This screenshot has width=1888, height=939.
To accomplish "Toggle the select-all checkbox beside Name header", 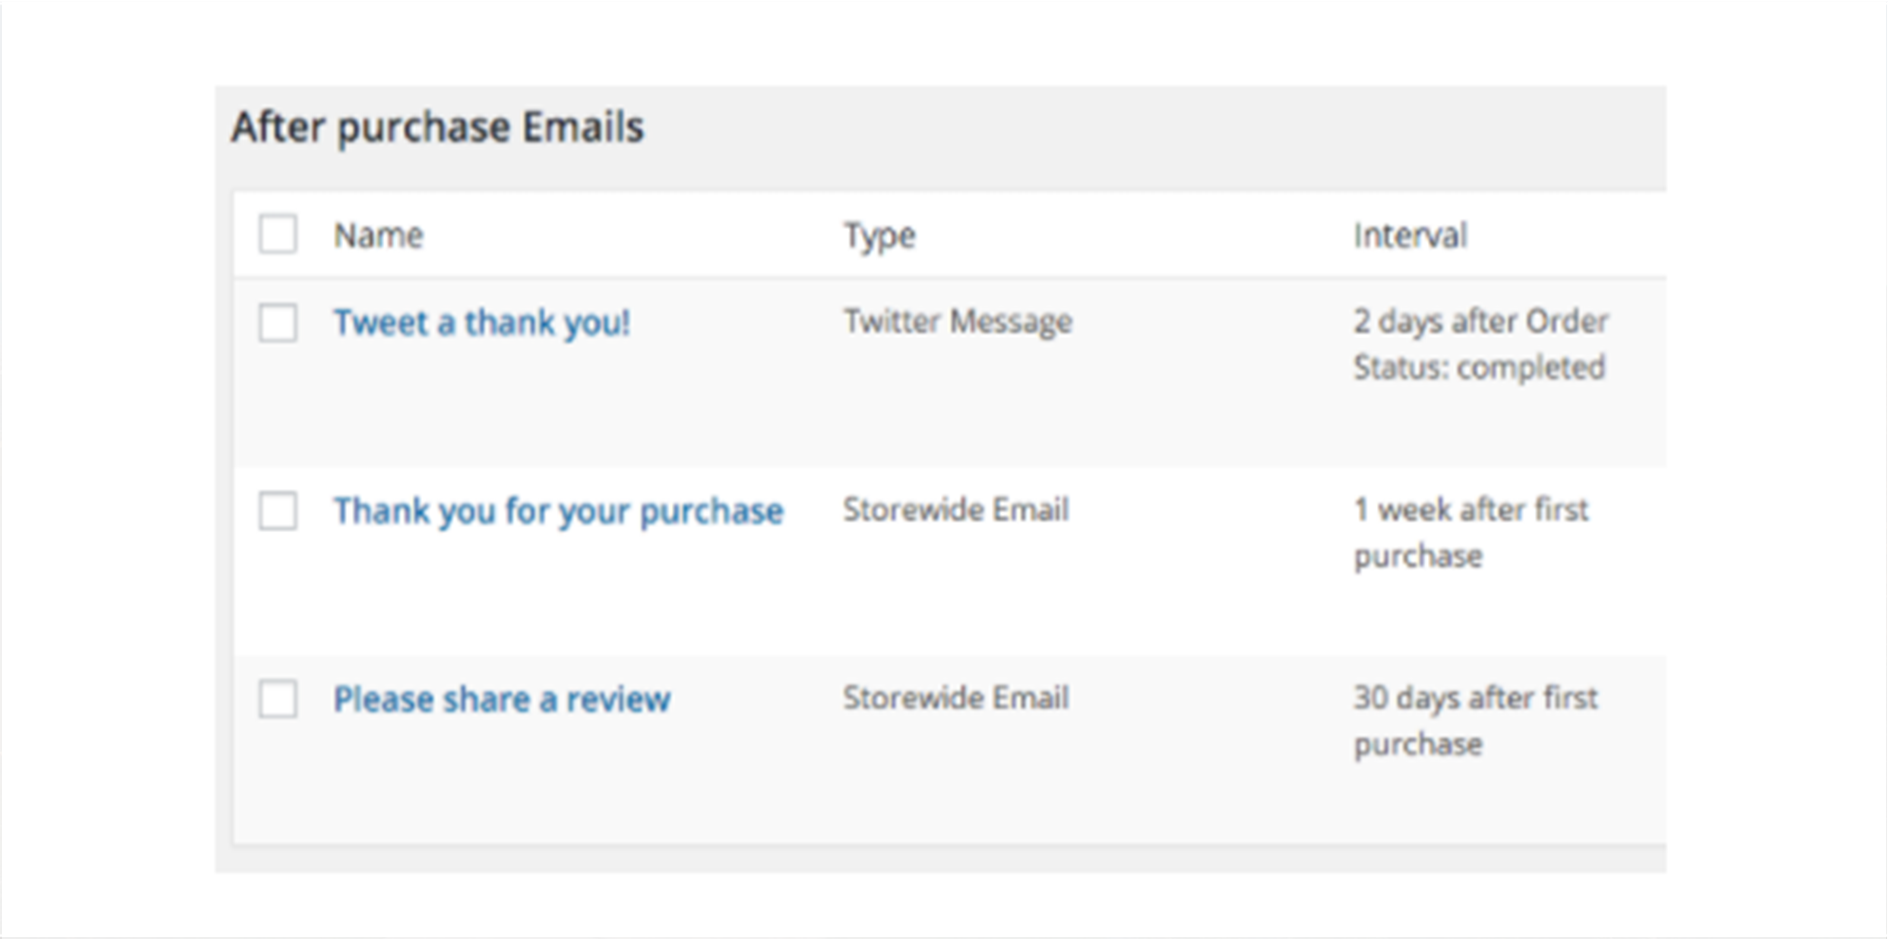I will click(278, 235).
